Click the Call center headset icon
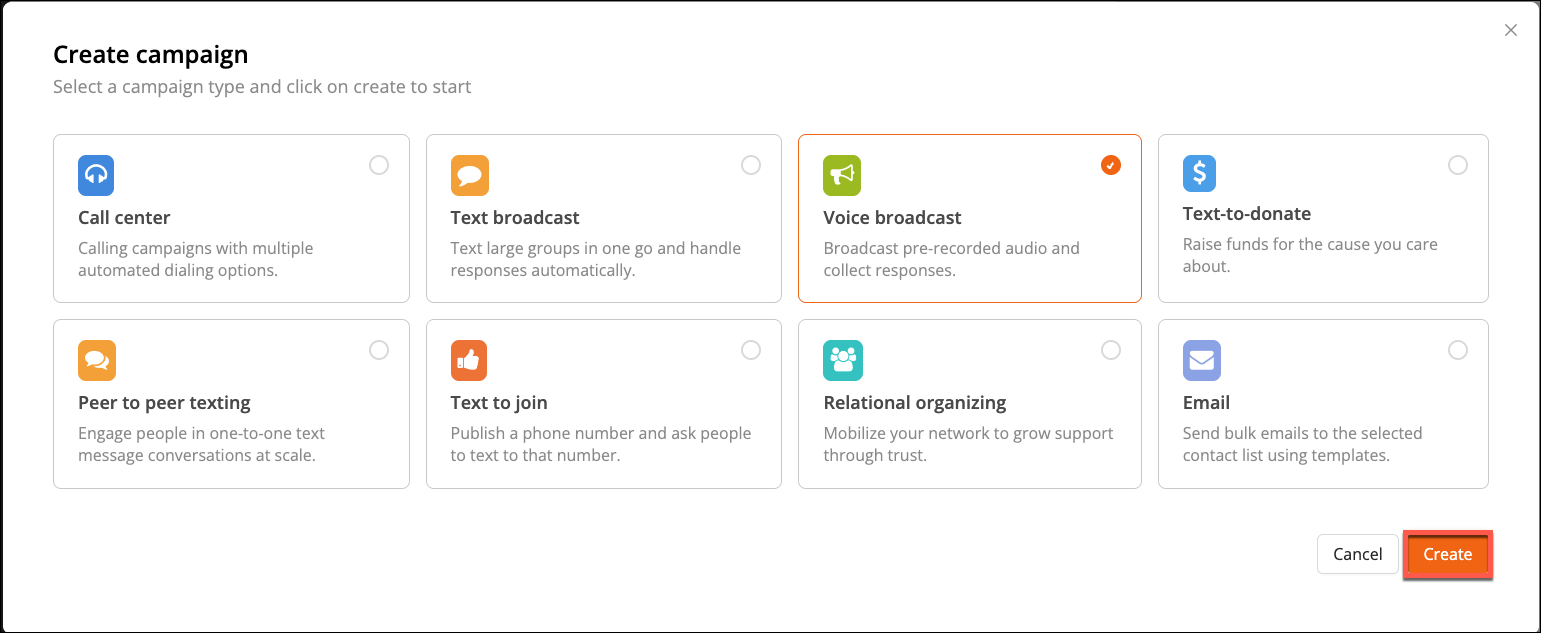 (x=96, y=175)
